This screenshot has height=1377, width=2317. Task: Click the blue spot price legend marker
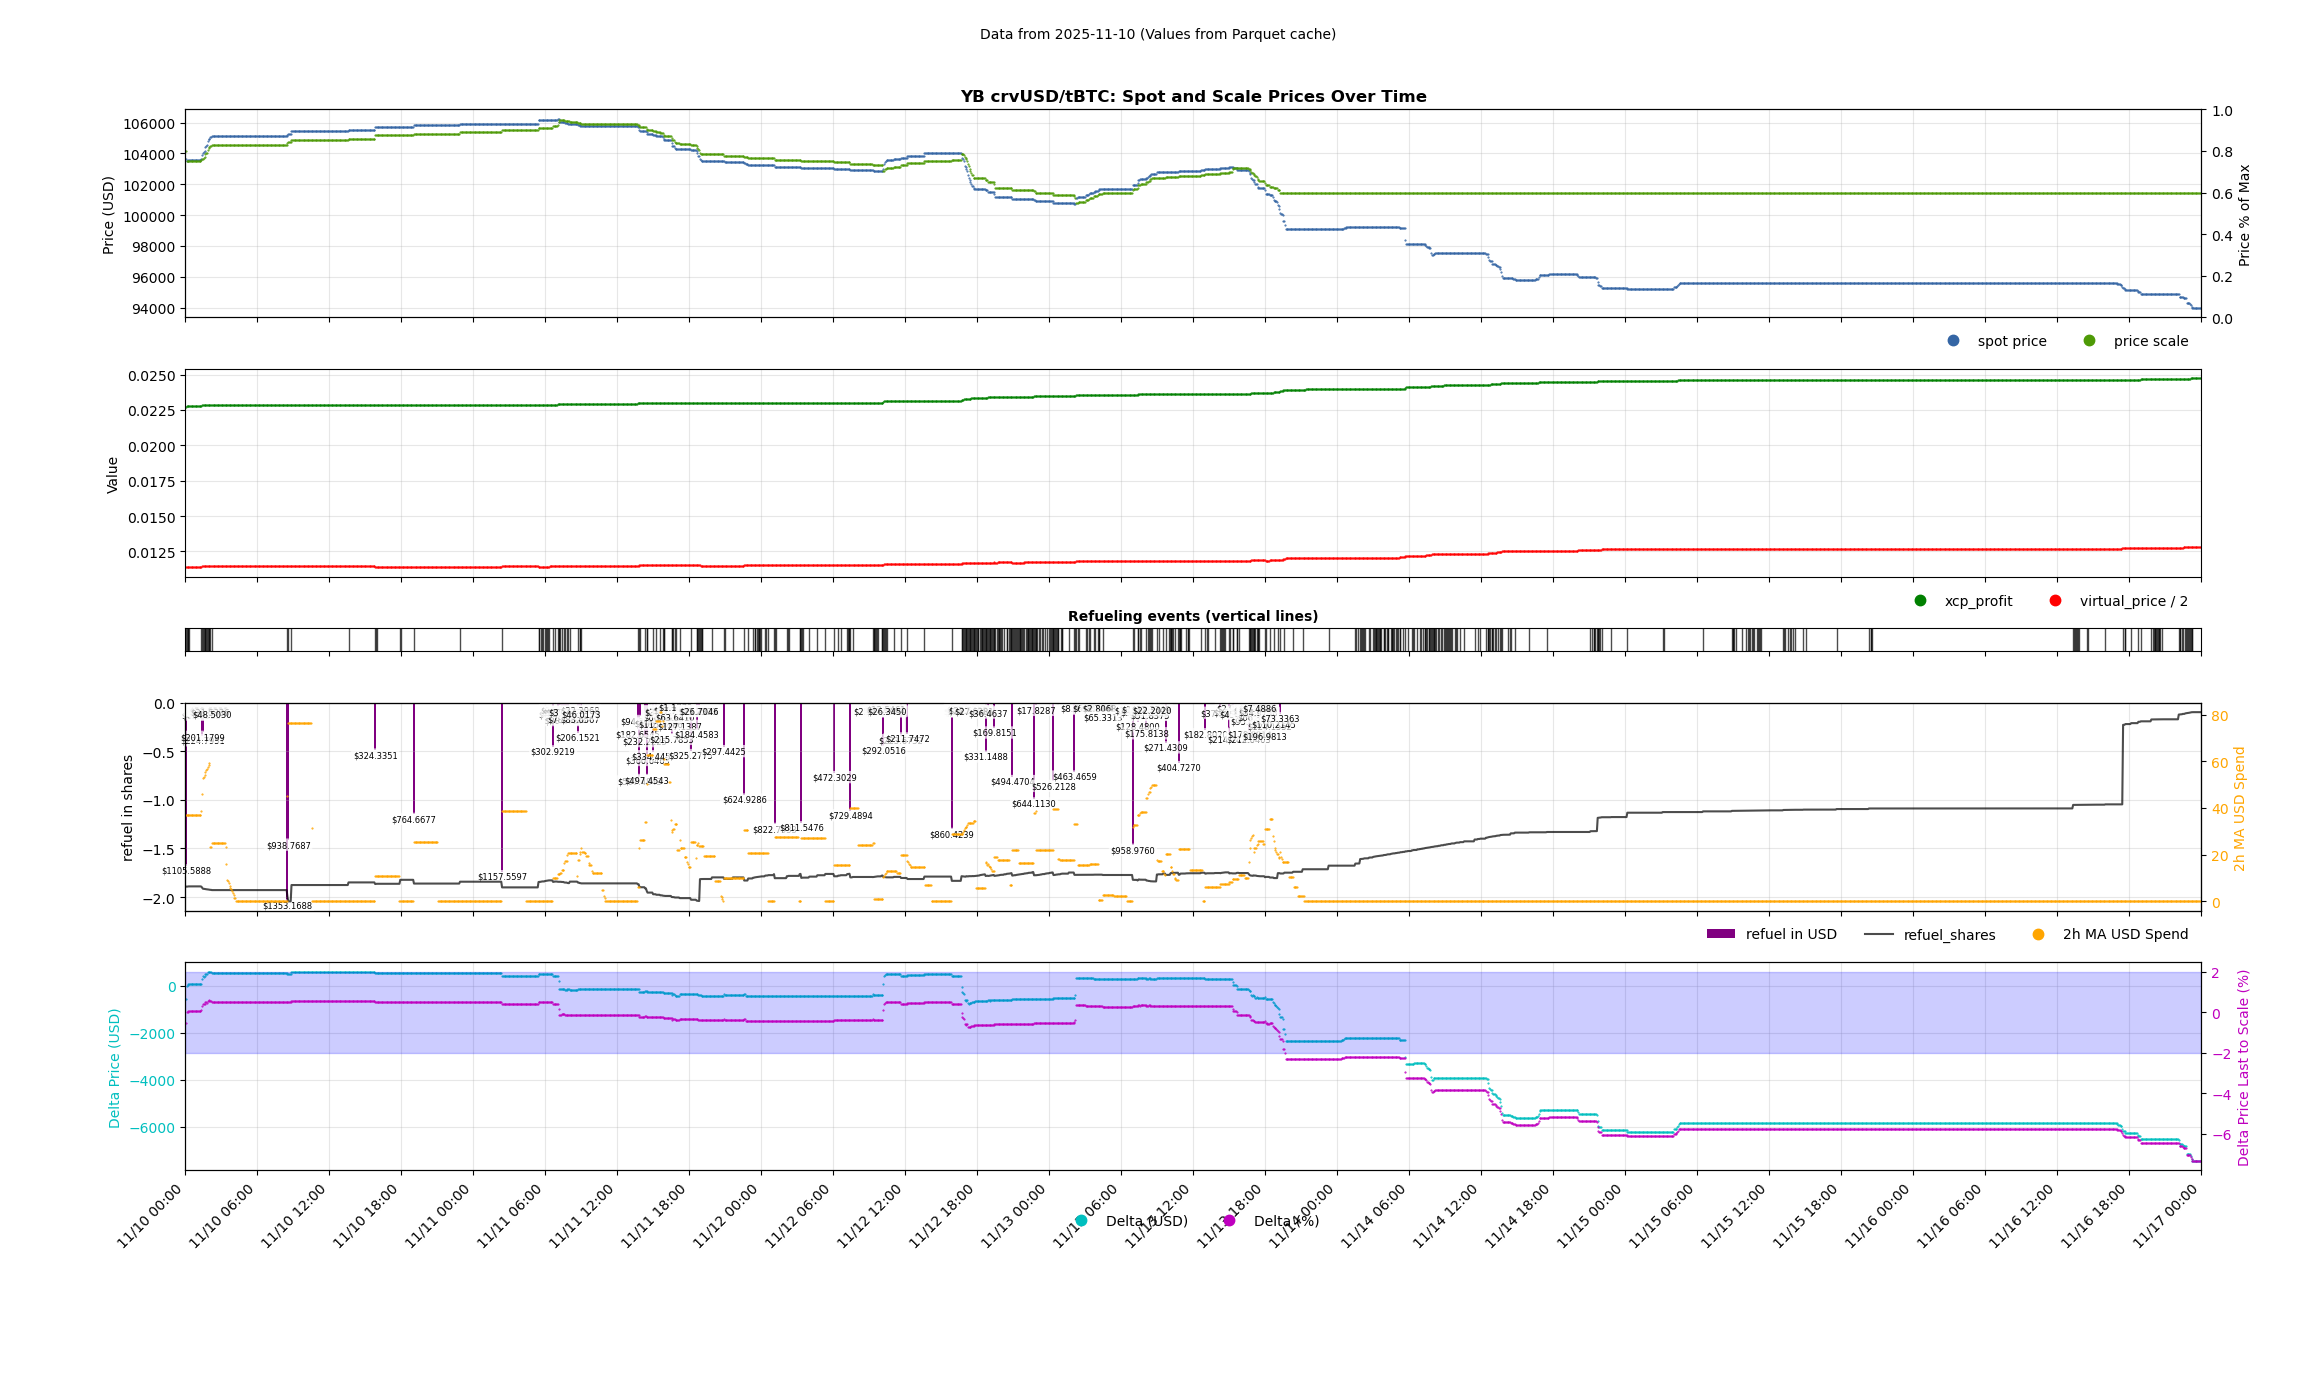1953,341
